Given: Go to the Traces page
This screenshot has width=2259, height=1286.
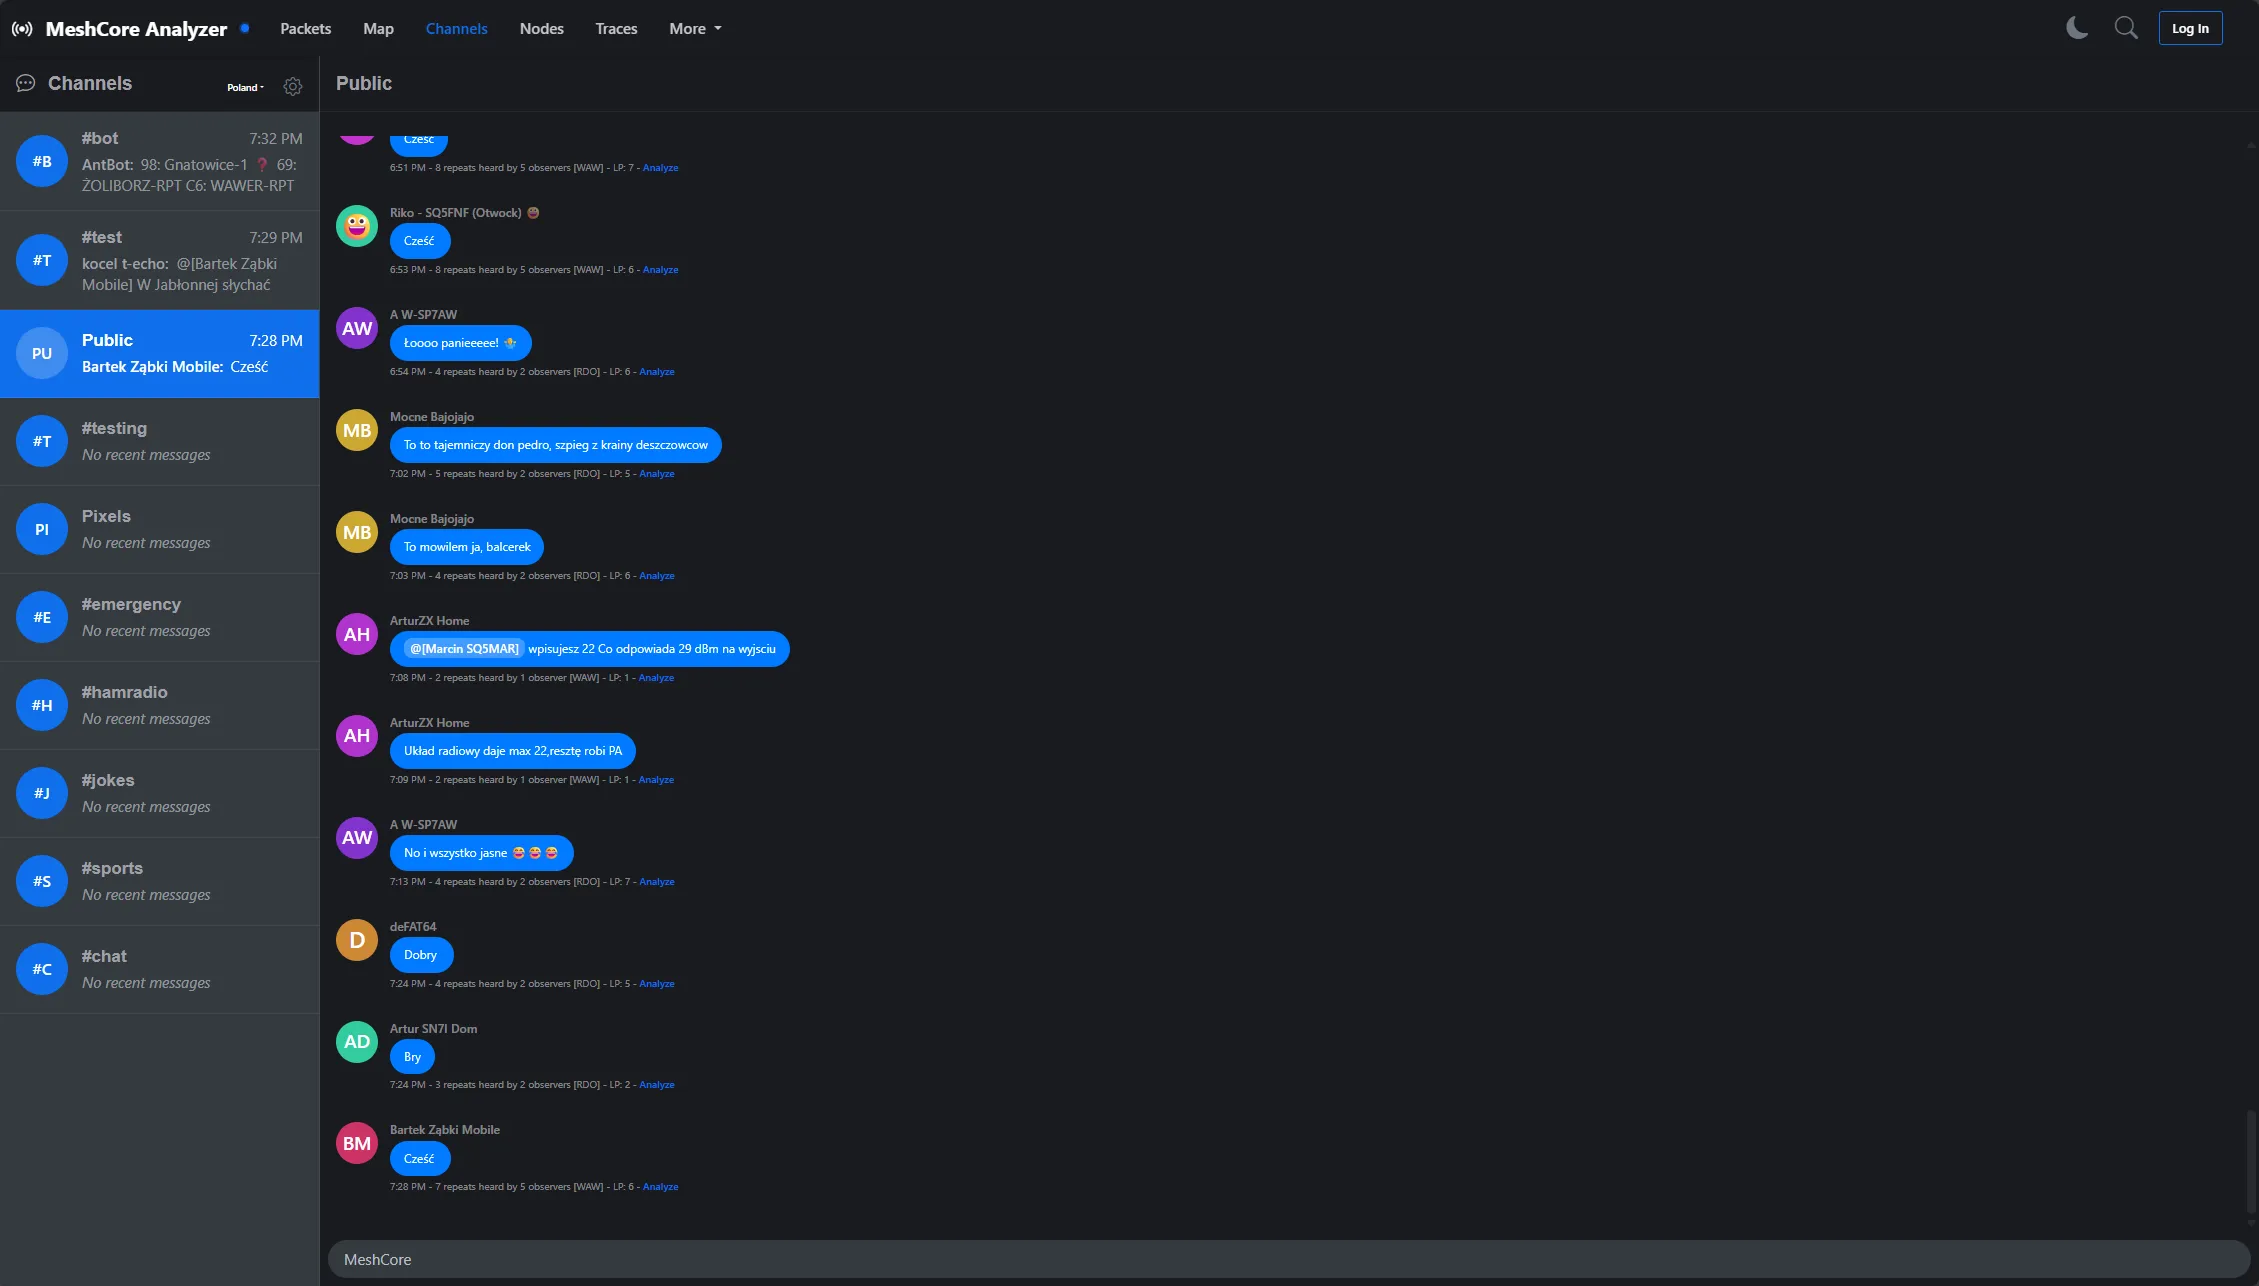Looking at the screenshot, I should (x=616, y=29).
